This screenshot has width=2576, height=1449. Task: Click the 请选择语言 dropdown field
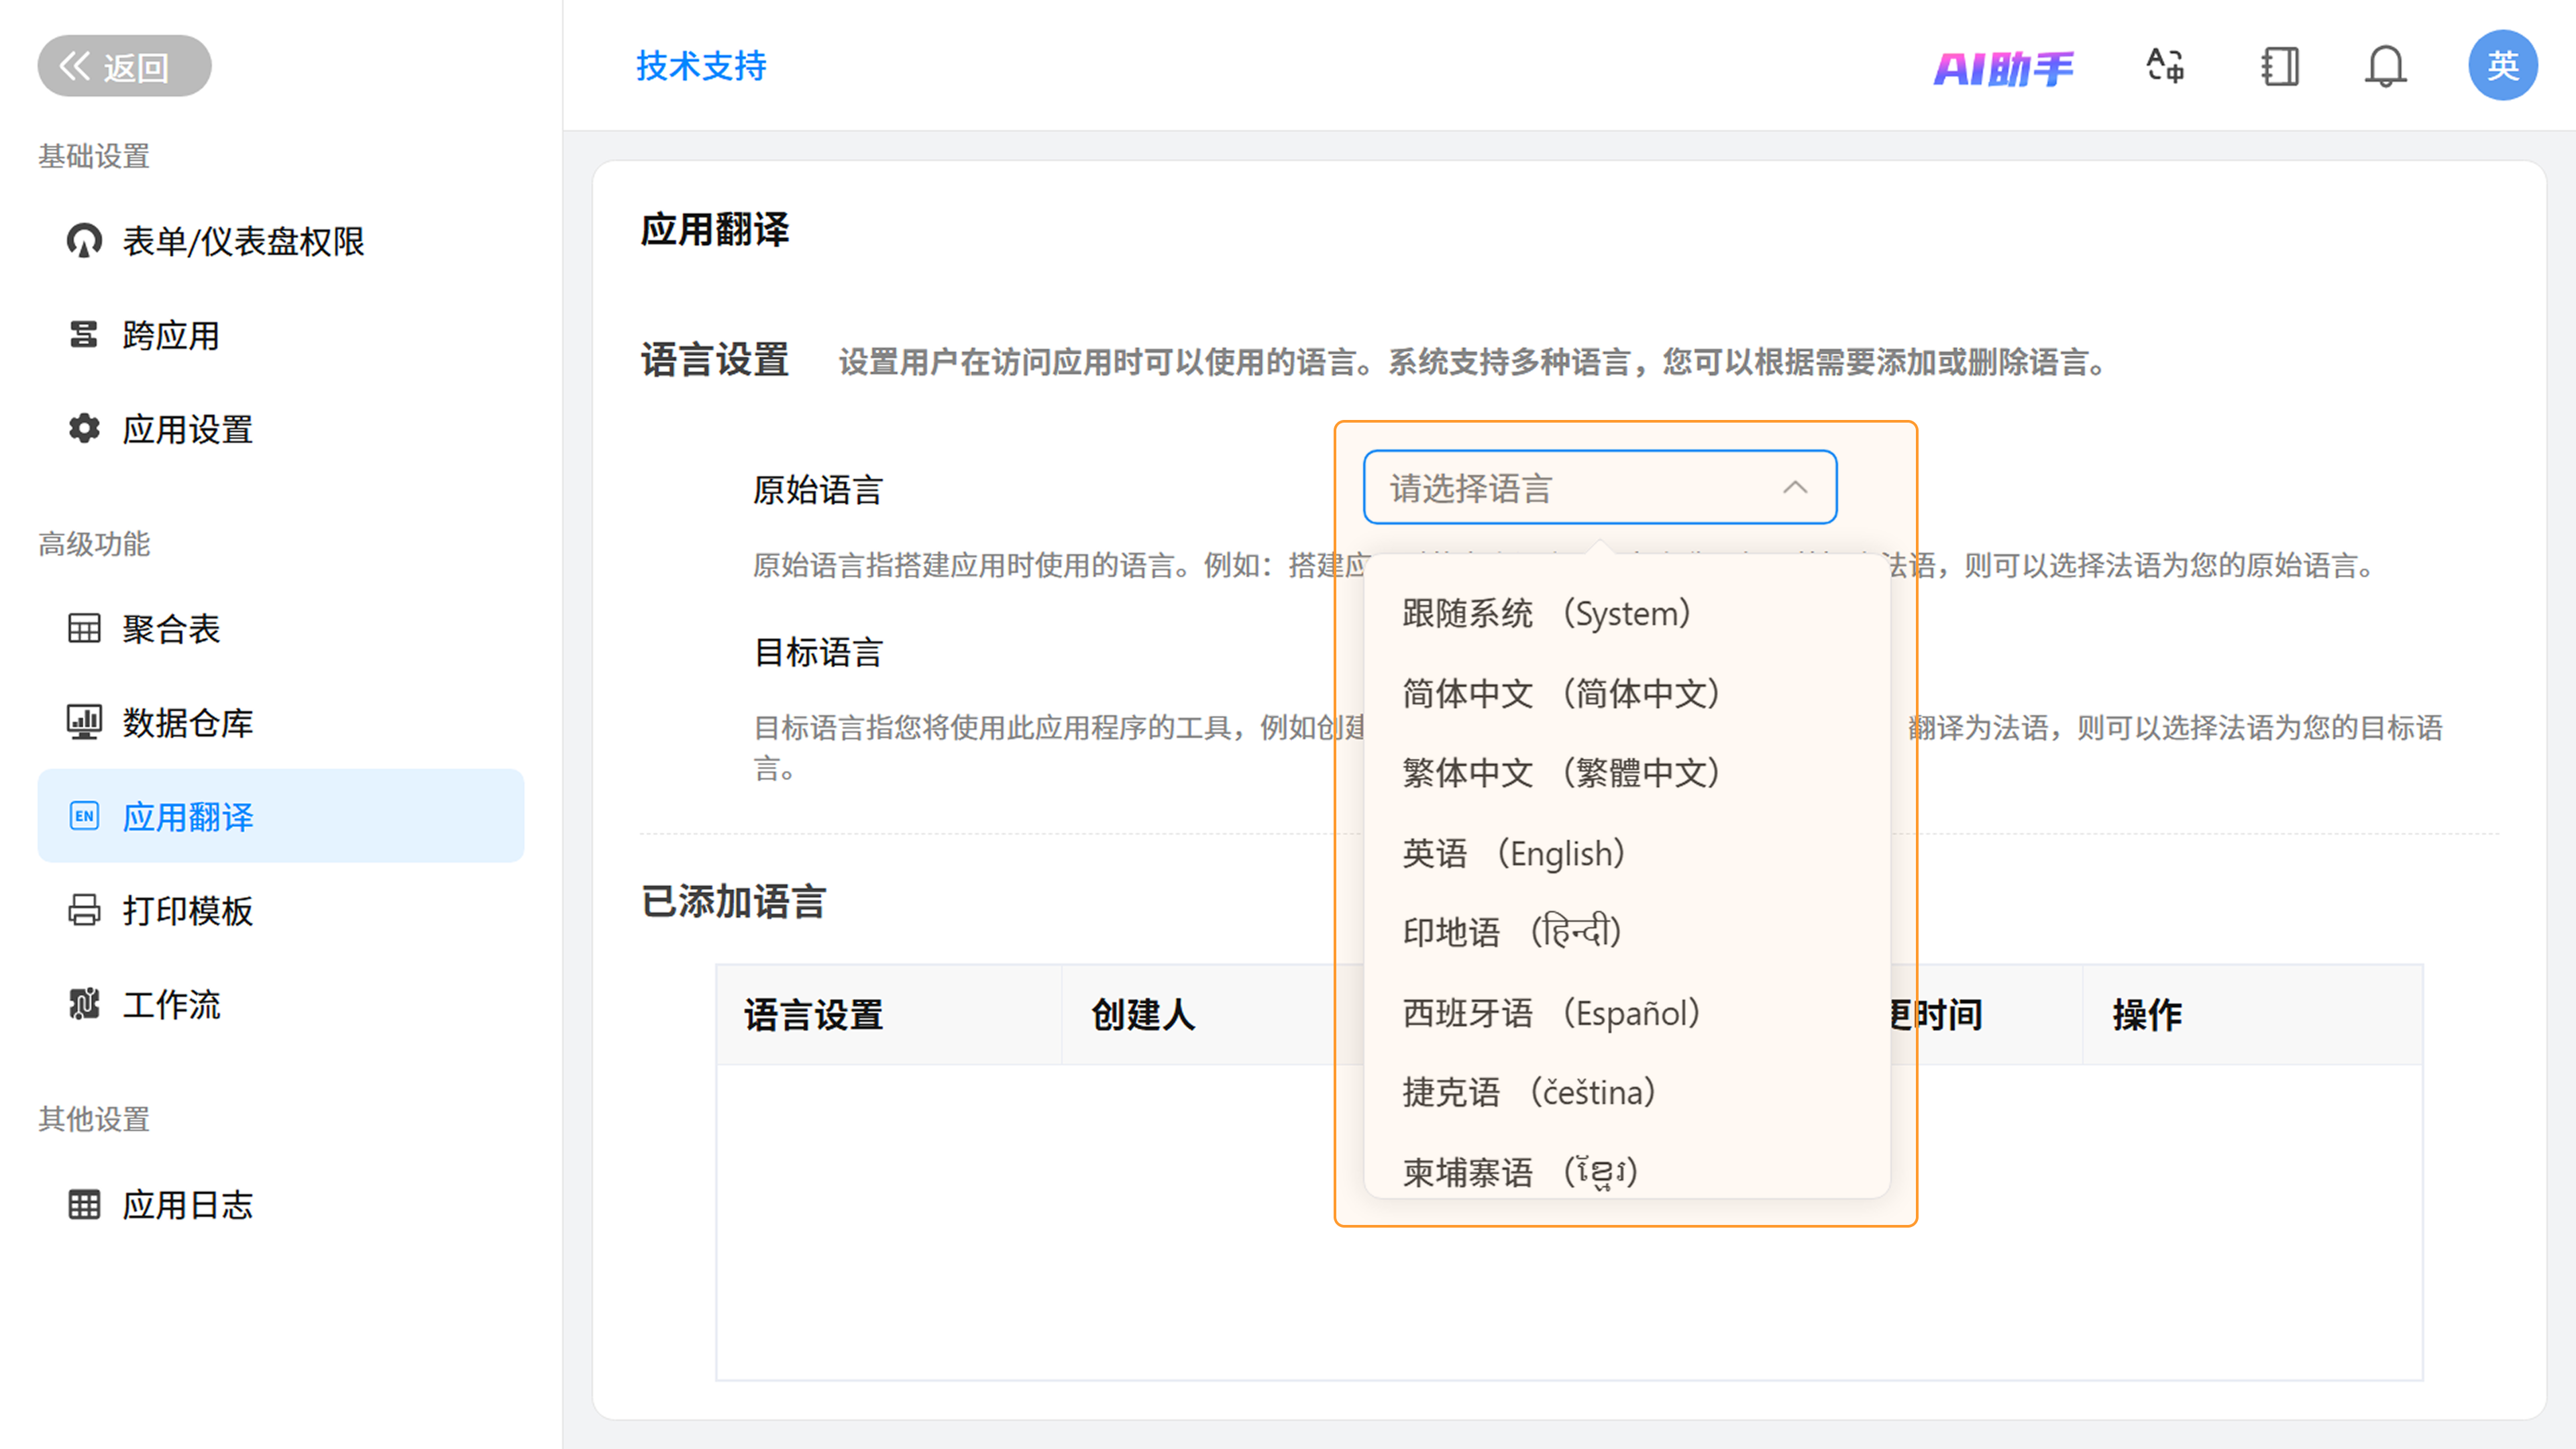[x=1600, y=488]
